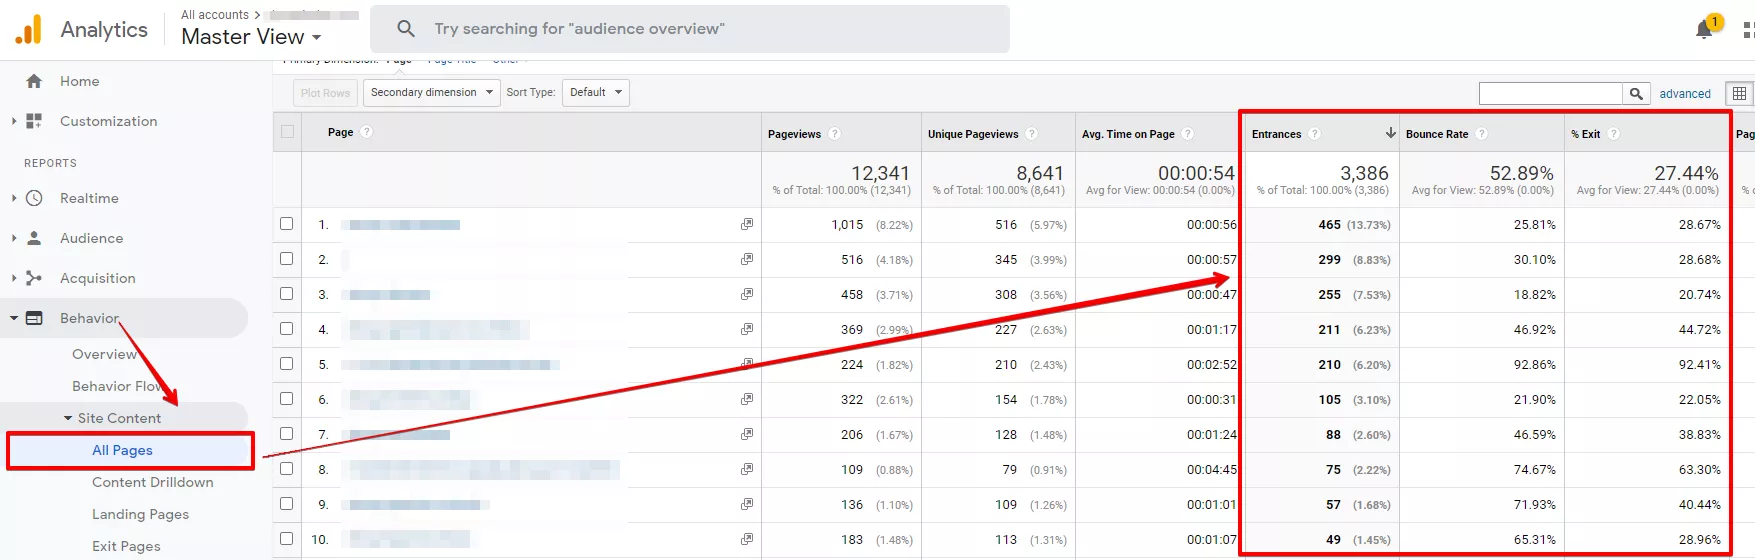Click the Realtime clock icon
This screenshot has width=1755, height=560.
click(x=34, y=198)
